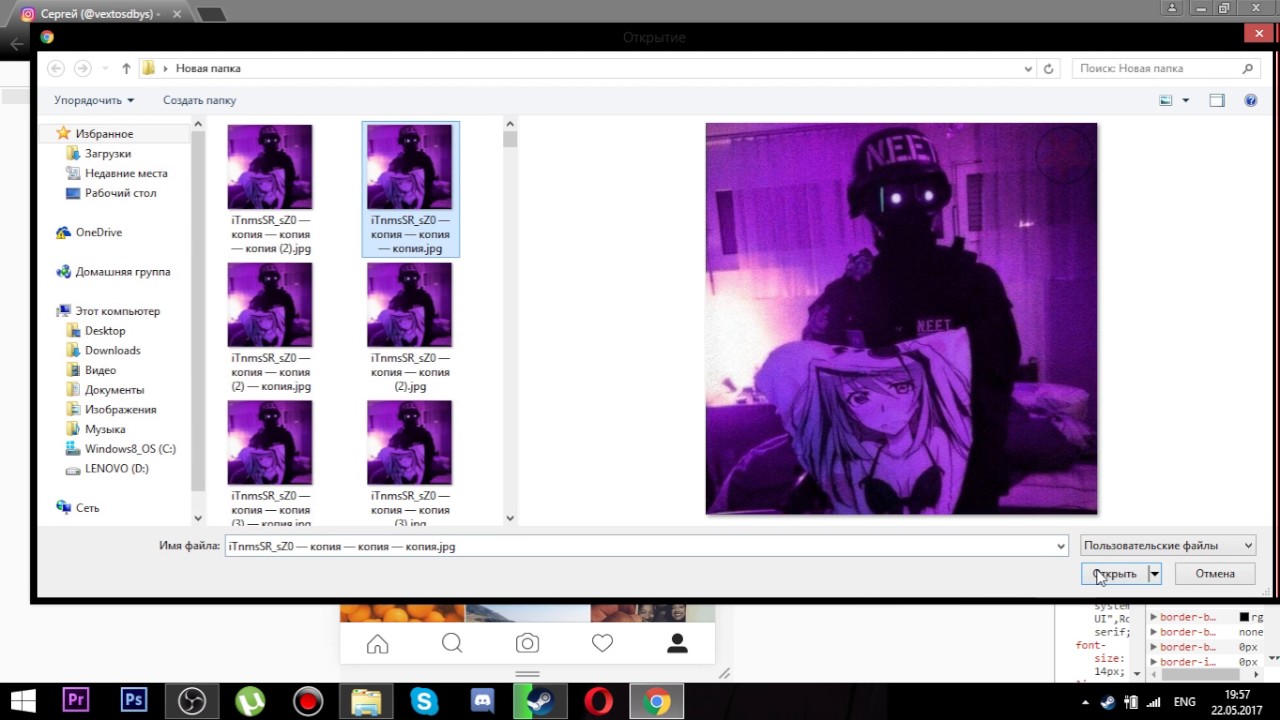Click the Отмена button
This screenshot has height=720, width=1280.
coord(1215,574)
